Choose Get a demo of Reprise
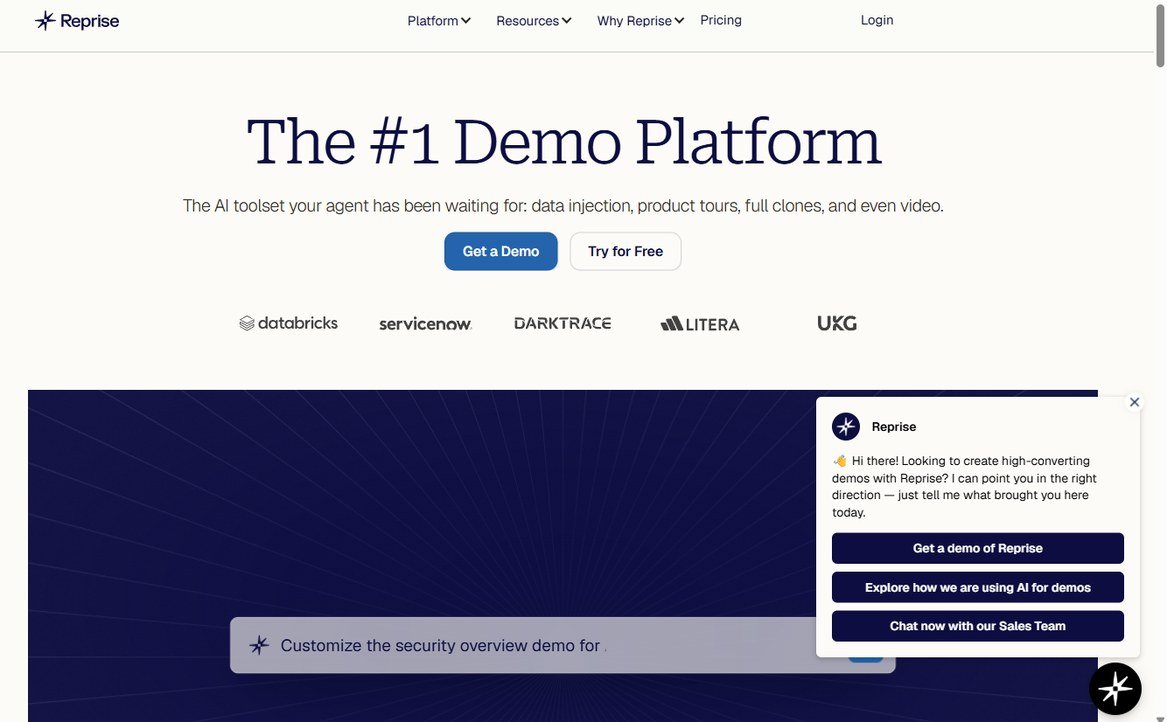The width and height of the screenshot is (1167, 722). click(977, 548)
